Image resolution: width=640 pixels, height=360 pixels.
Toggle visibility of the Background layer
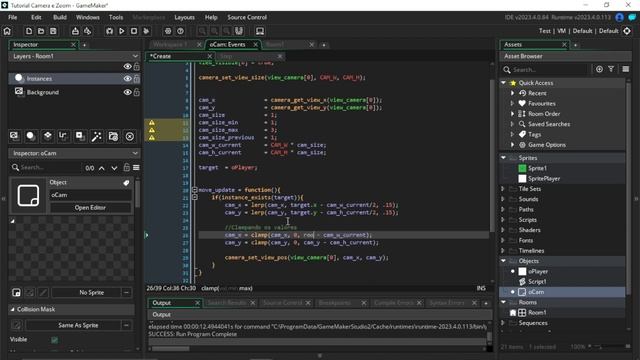point(127,92)
